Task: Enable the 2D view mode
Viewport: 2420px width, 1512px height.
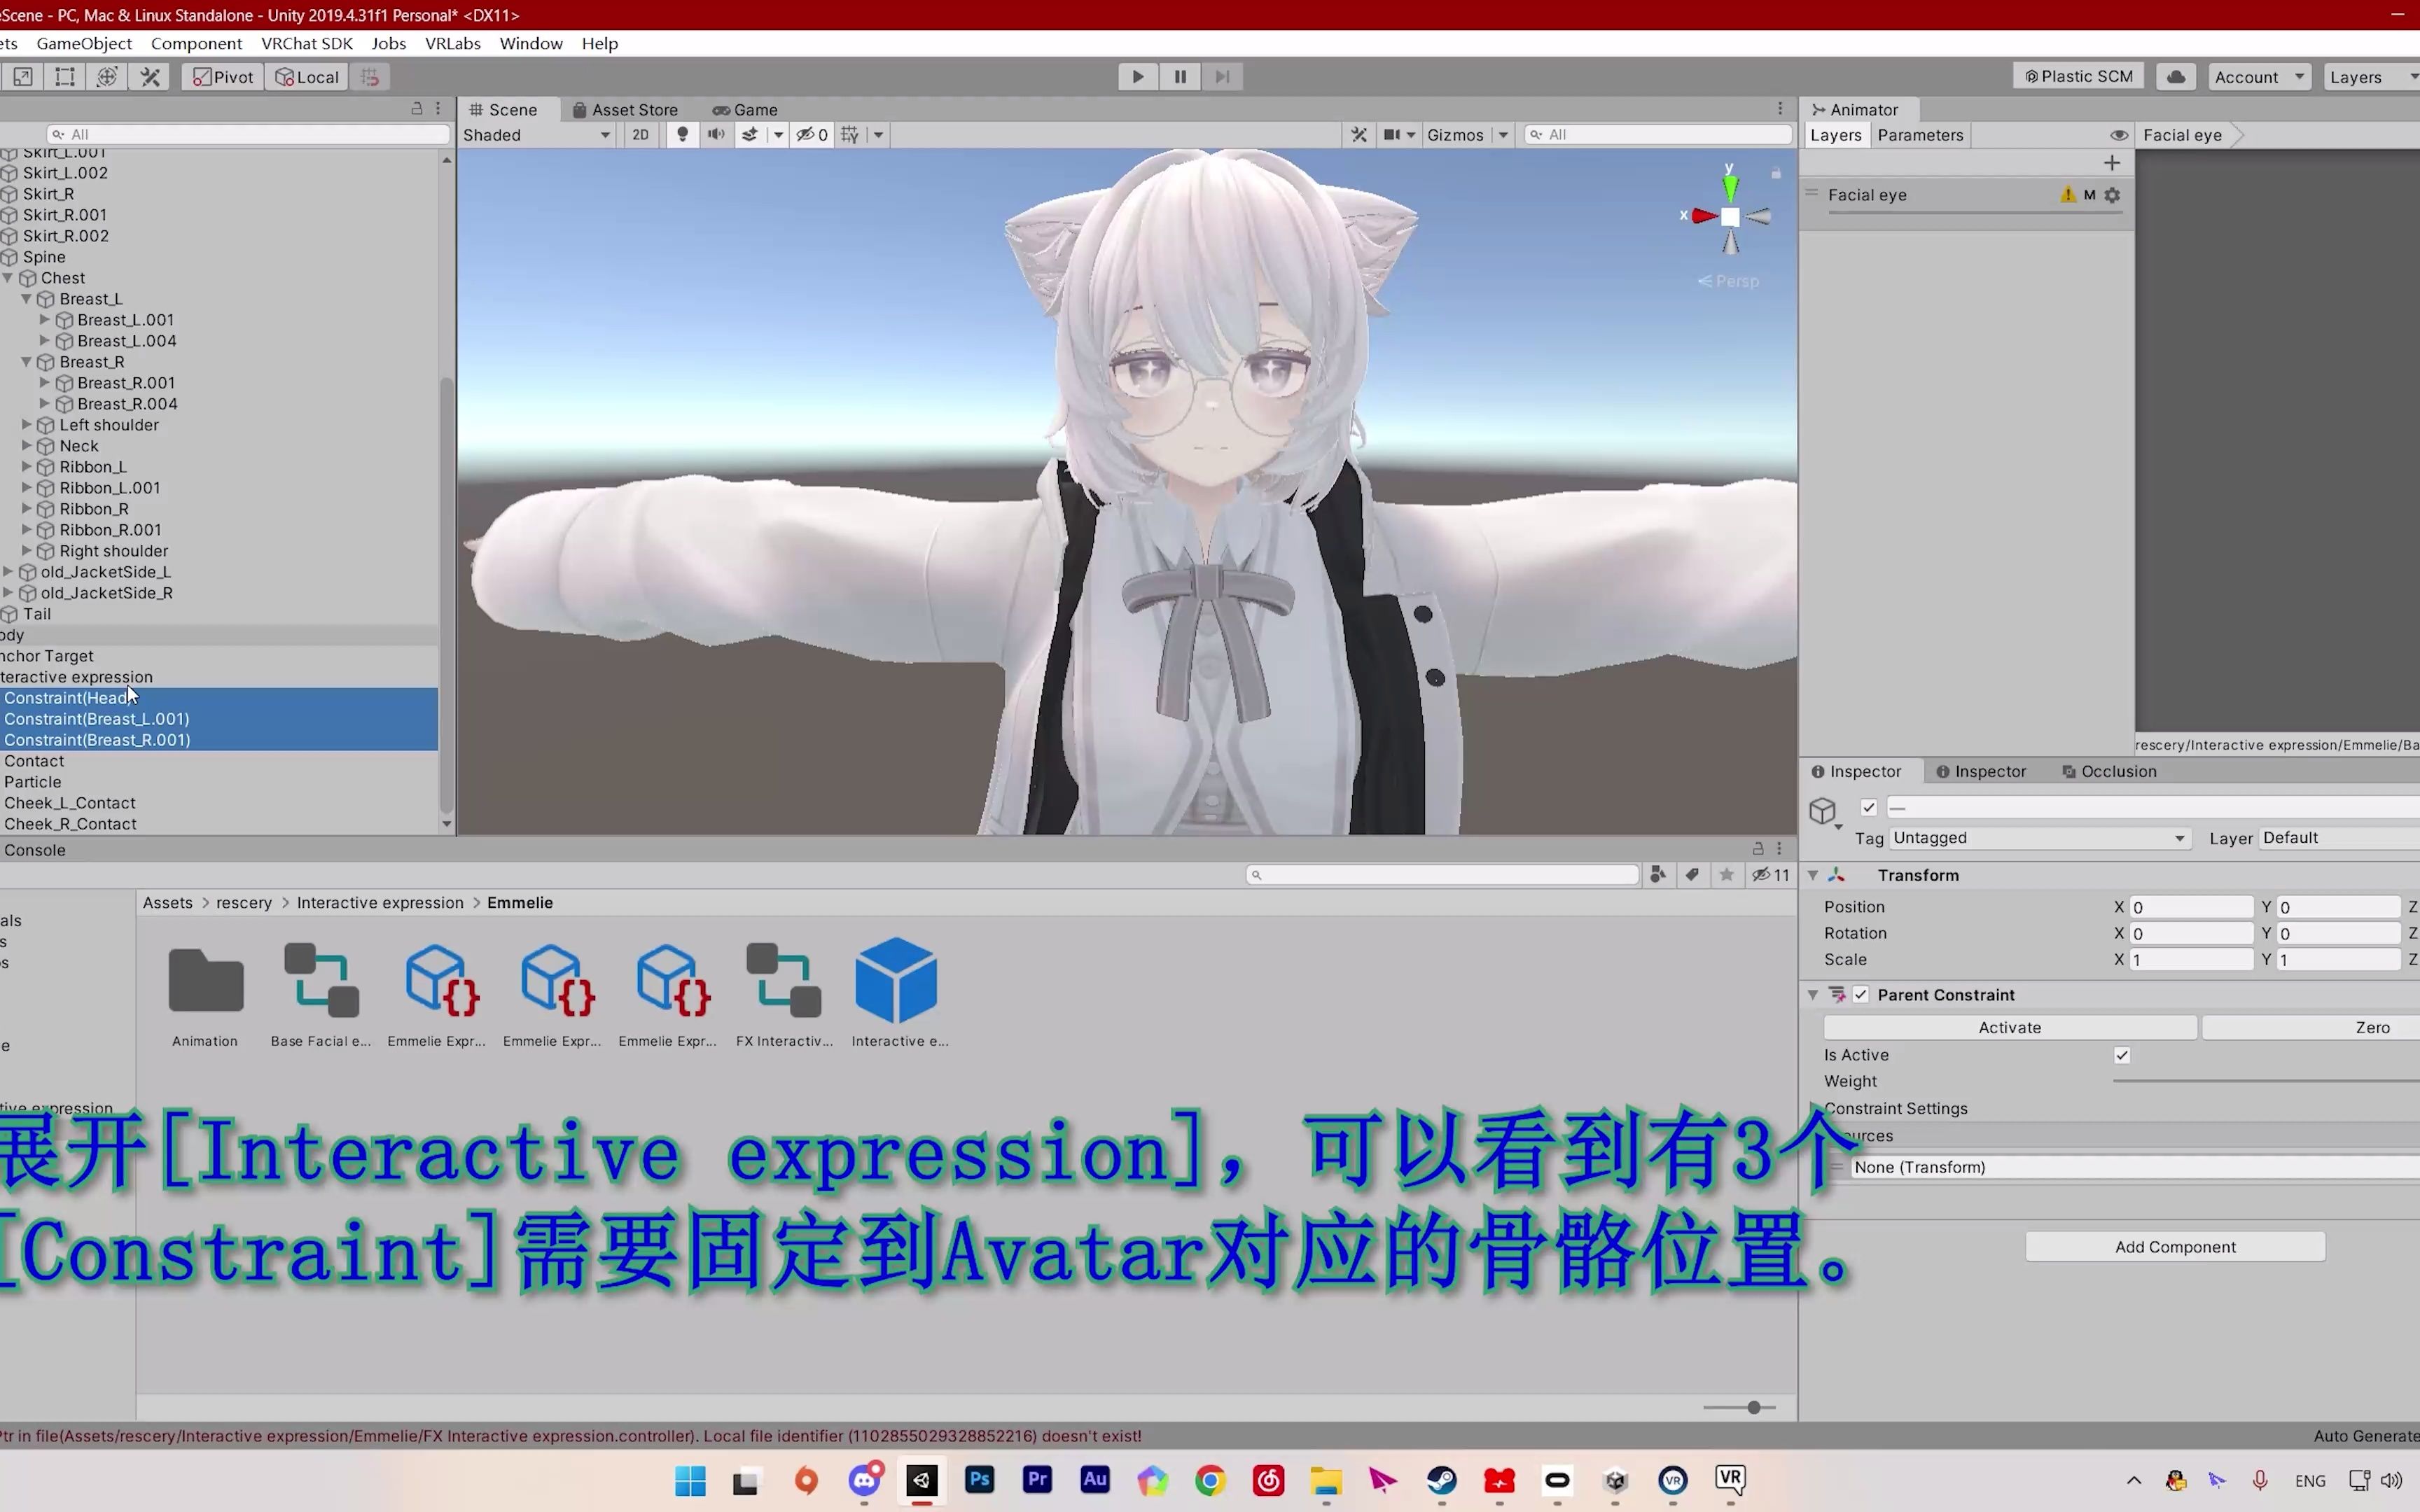Action: [640, 134]
